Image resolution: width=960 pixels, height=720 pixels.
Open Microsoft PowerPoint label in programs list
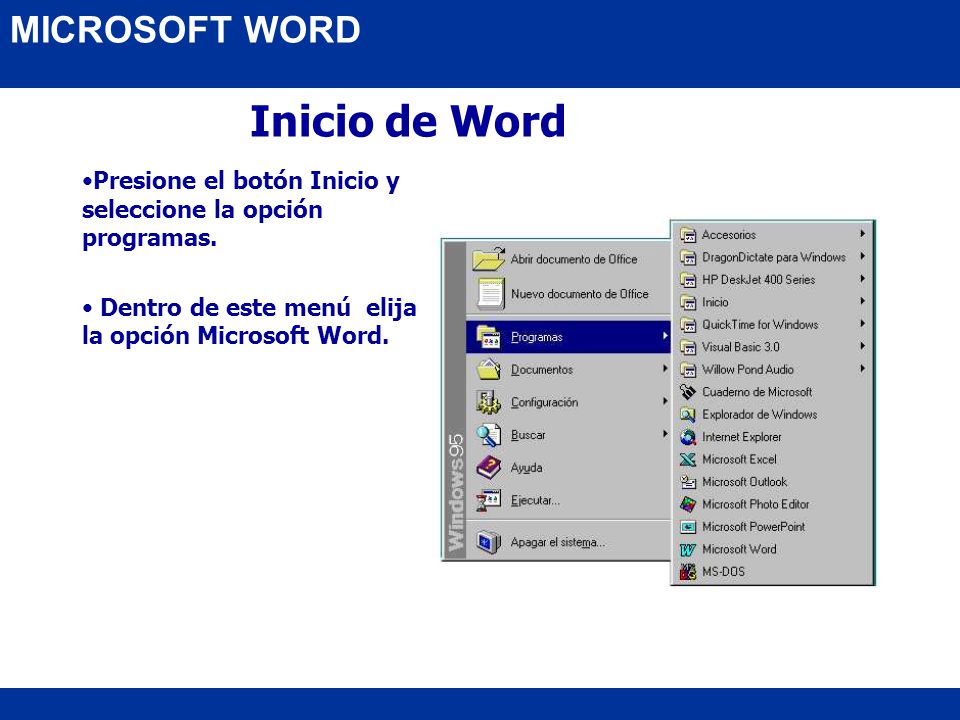tap(754, 527)
